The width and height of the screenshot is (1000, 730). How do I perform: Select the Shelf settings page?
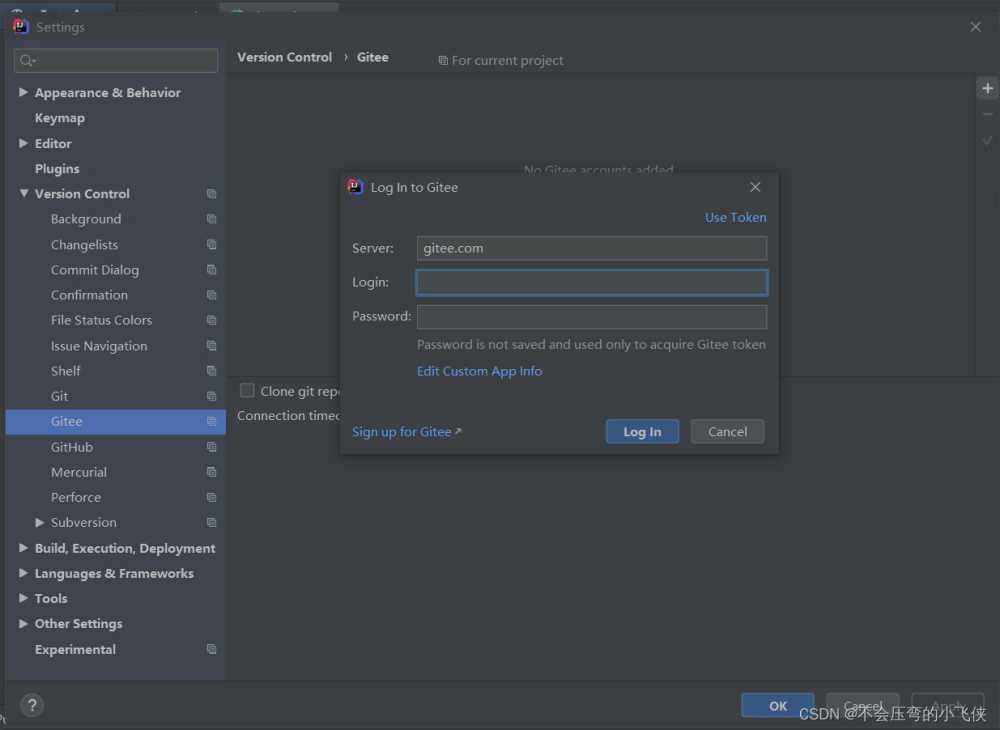point(65,371)
